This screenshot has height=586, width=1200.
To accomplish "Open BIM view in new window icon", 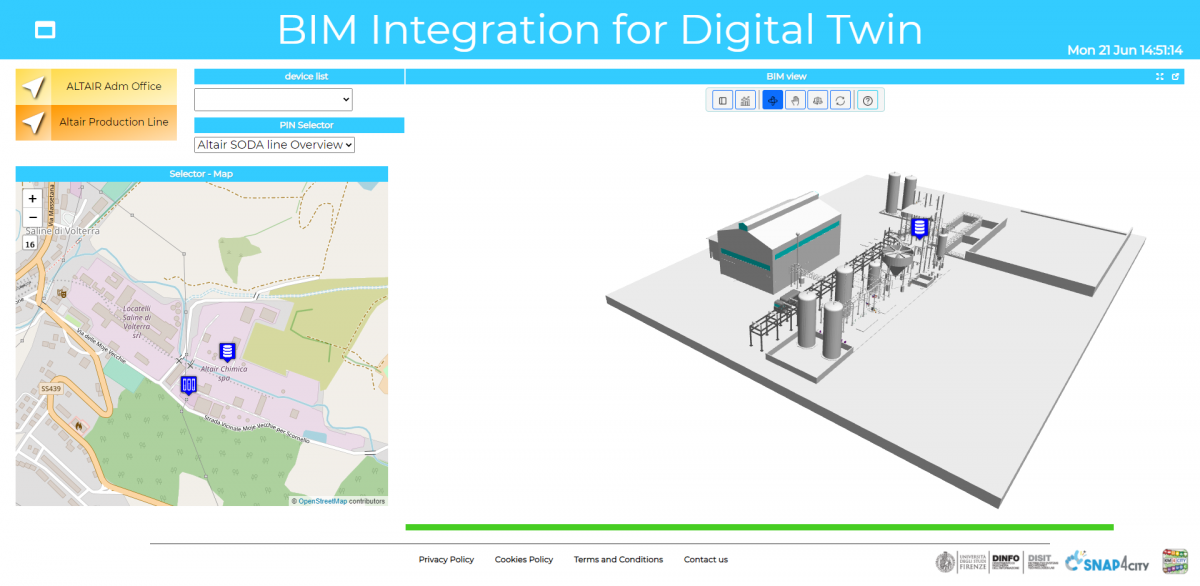I will point(1176,76).
